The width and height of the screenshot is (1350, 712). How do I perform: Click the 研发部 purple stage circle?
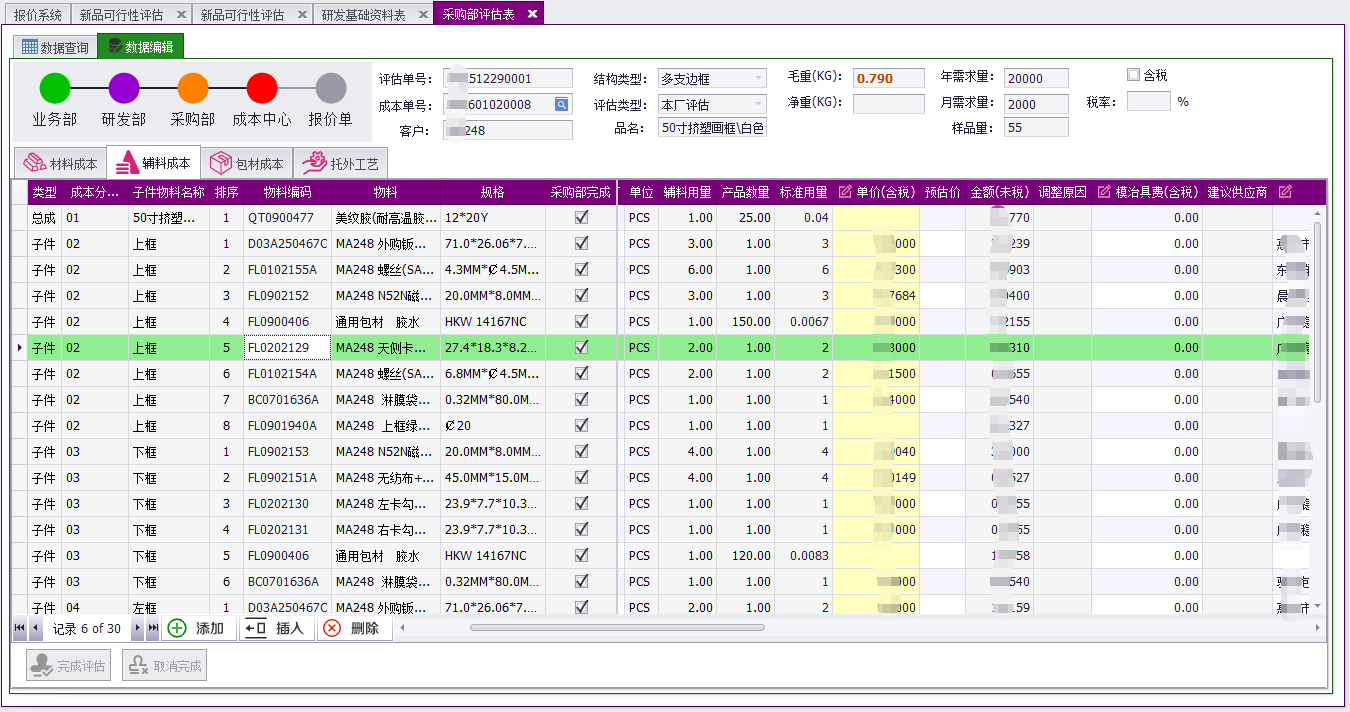124,89
